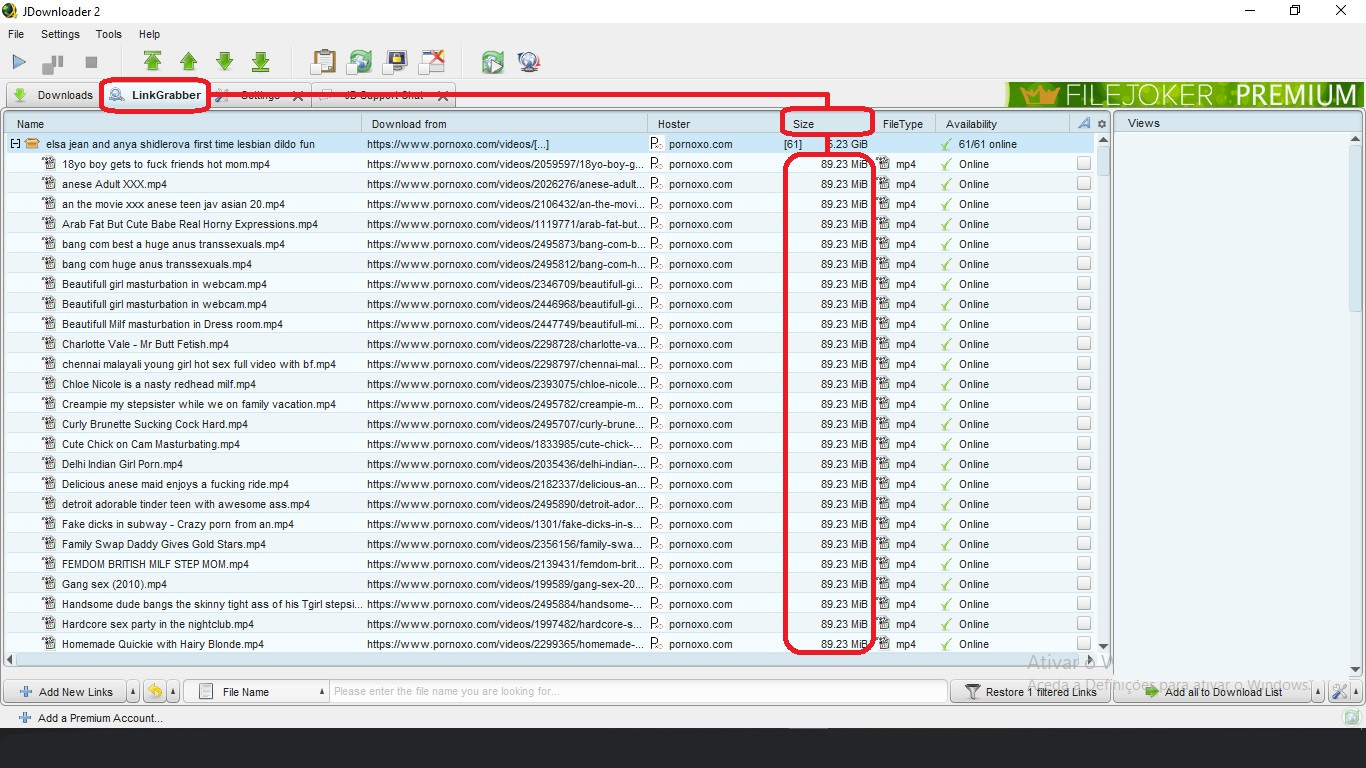The image size is (1366, 768).
Task: Click the LinkGrabber tab magnifier icon
Action: coord(117,95)
